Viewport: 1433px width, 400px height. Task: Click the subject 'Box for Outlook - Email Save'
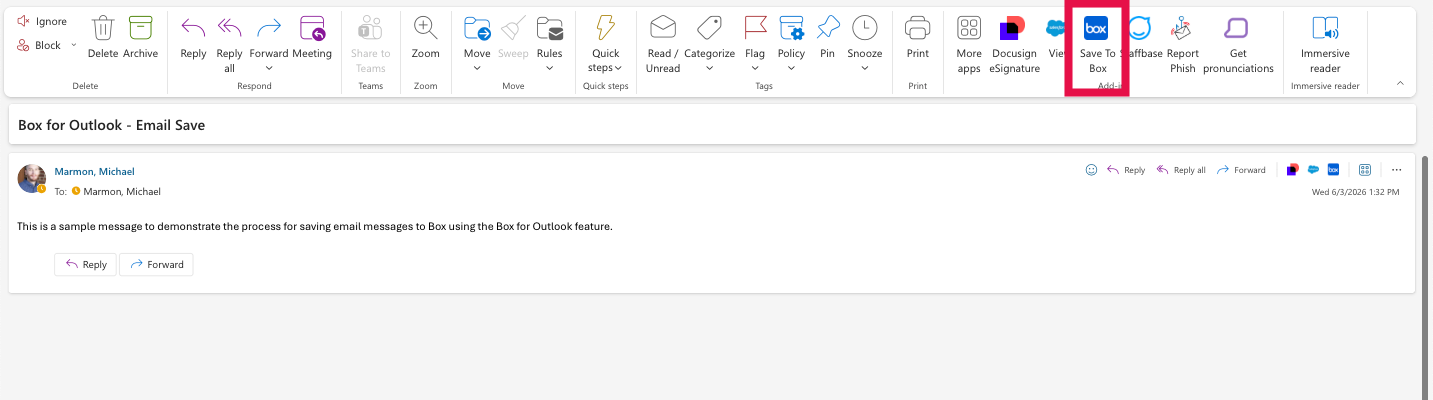(x=111, y=125)
